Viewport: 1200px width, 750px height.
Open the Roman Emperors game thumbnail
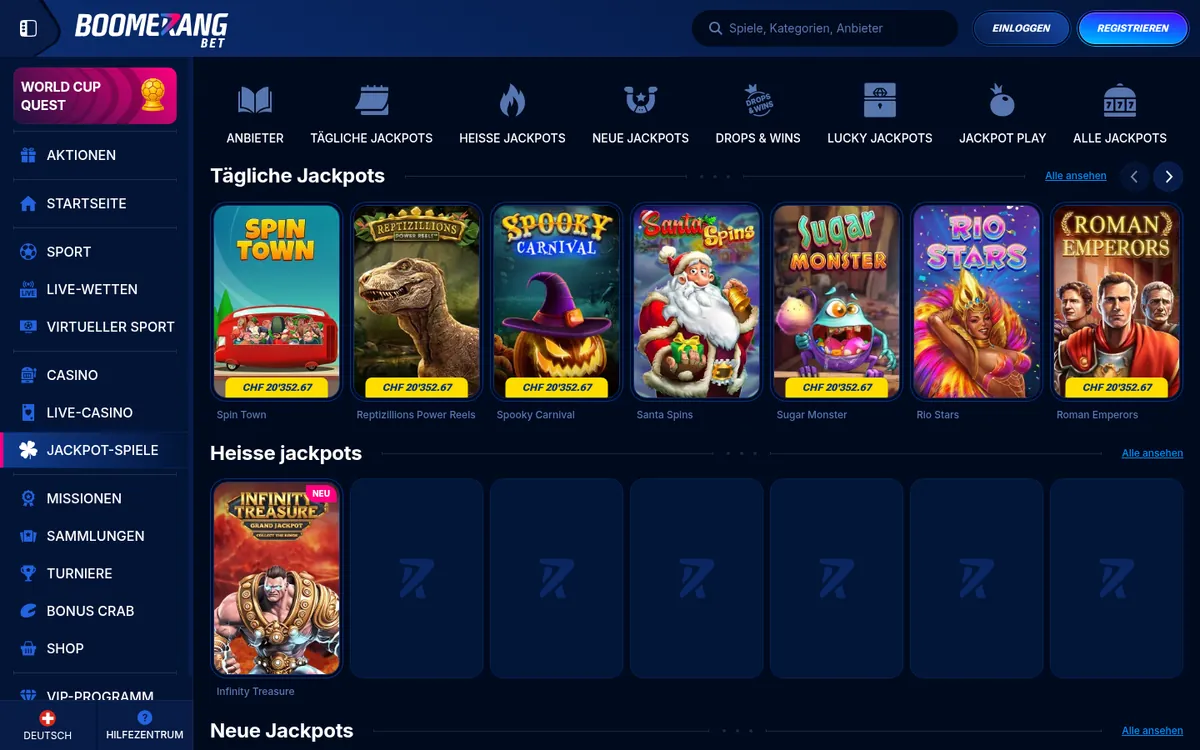coord(1116,302)
